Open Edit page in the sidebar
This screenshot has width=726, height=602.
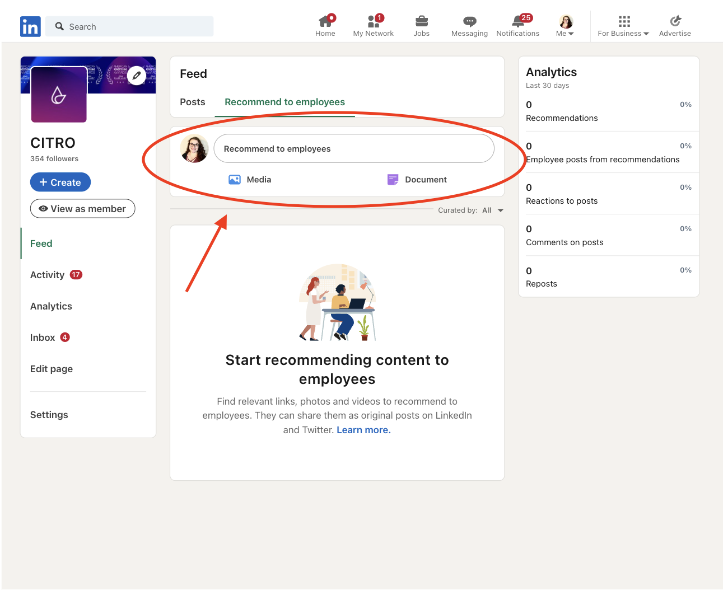click(51, 369)
